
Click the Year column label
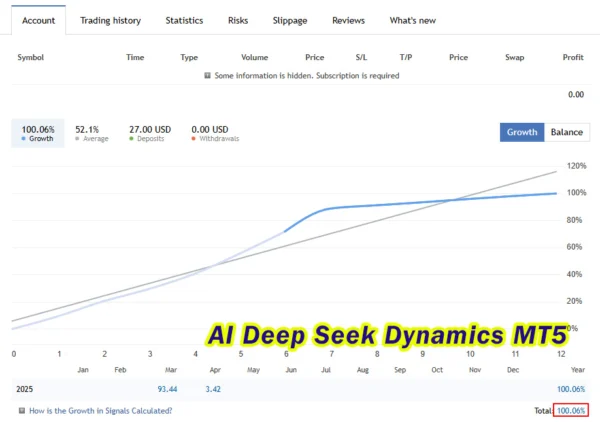[x=578, y=370]
